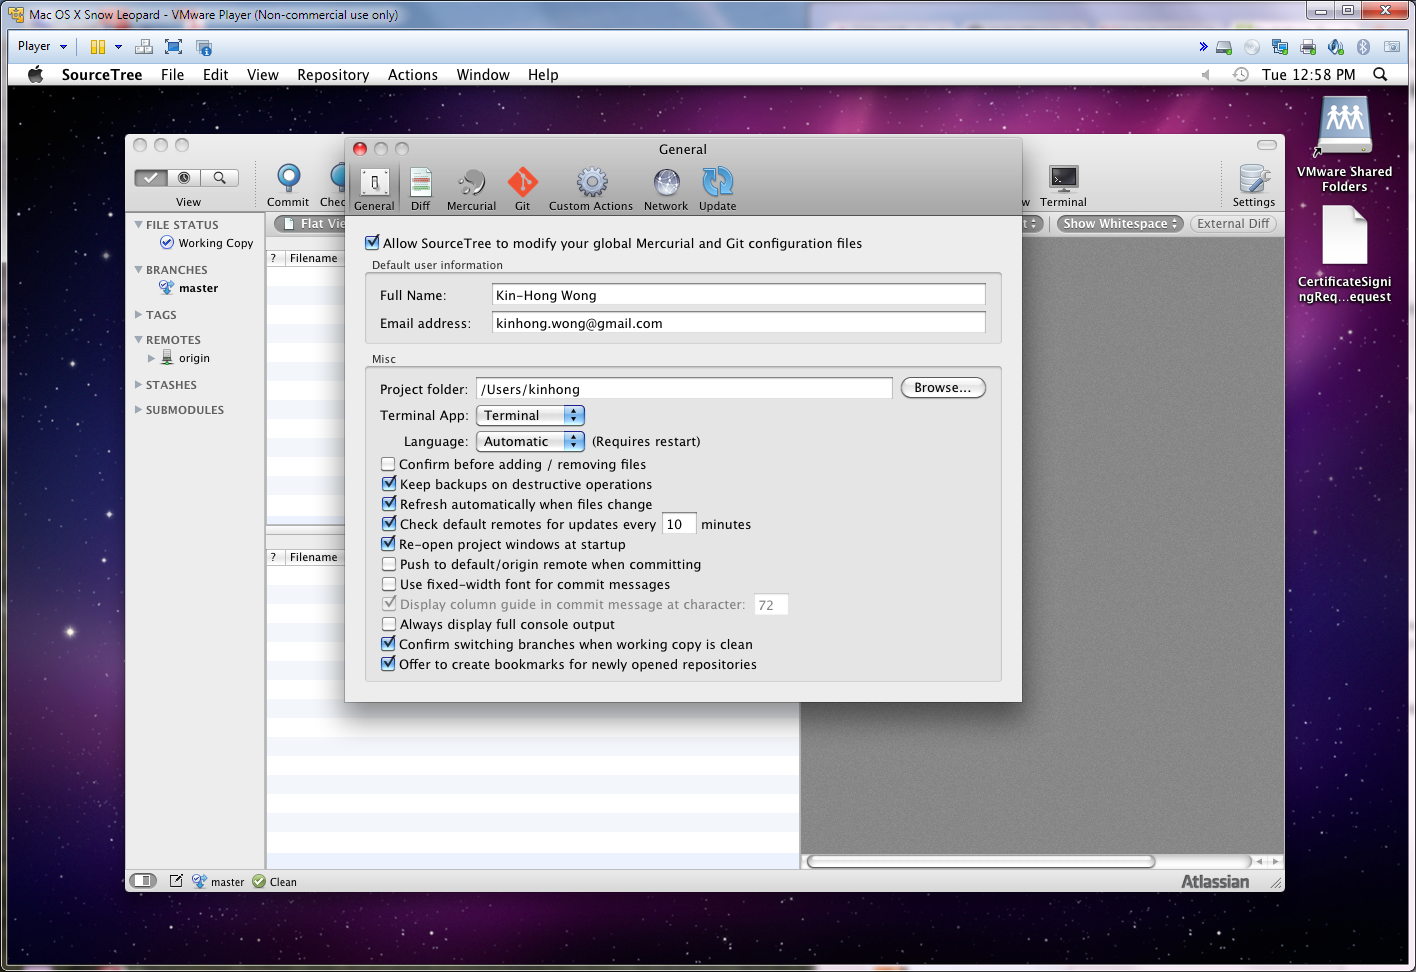The height and width of the screenshot is (972, 1416).
Task: Collapse the REMOTES section
Action: 139,340
